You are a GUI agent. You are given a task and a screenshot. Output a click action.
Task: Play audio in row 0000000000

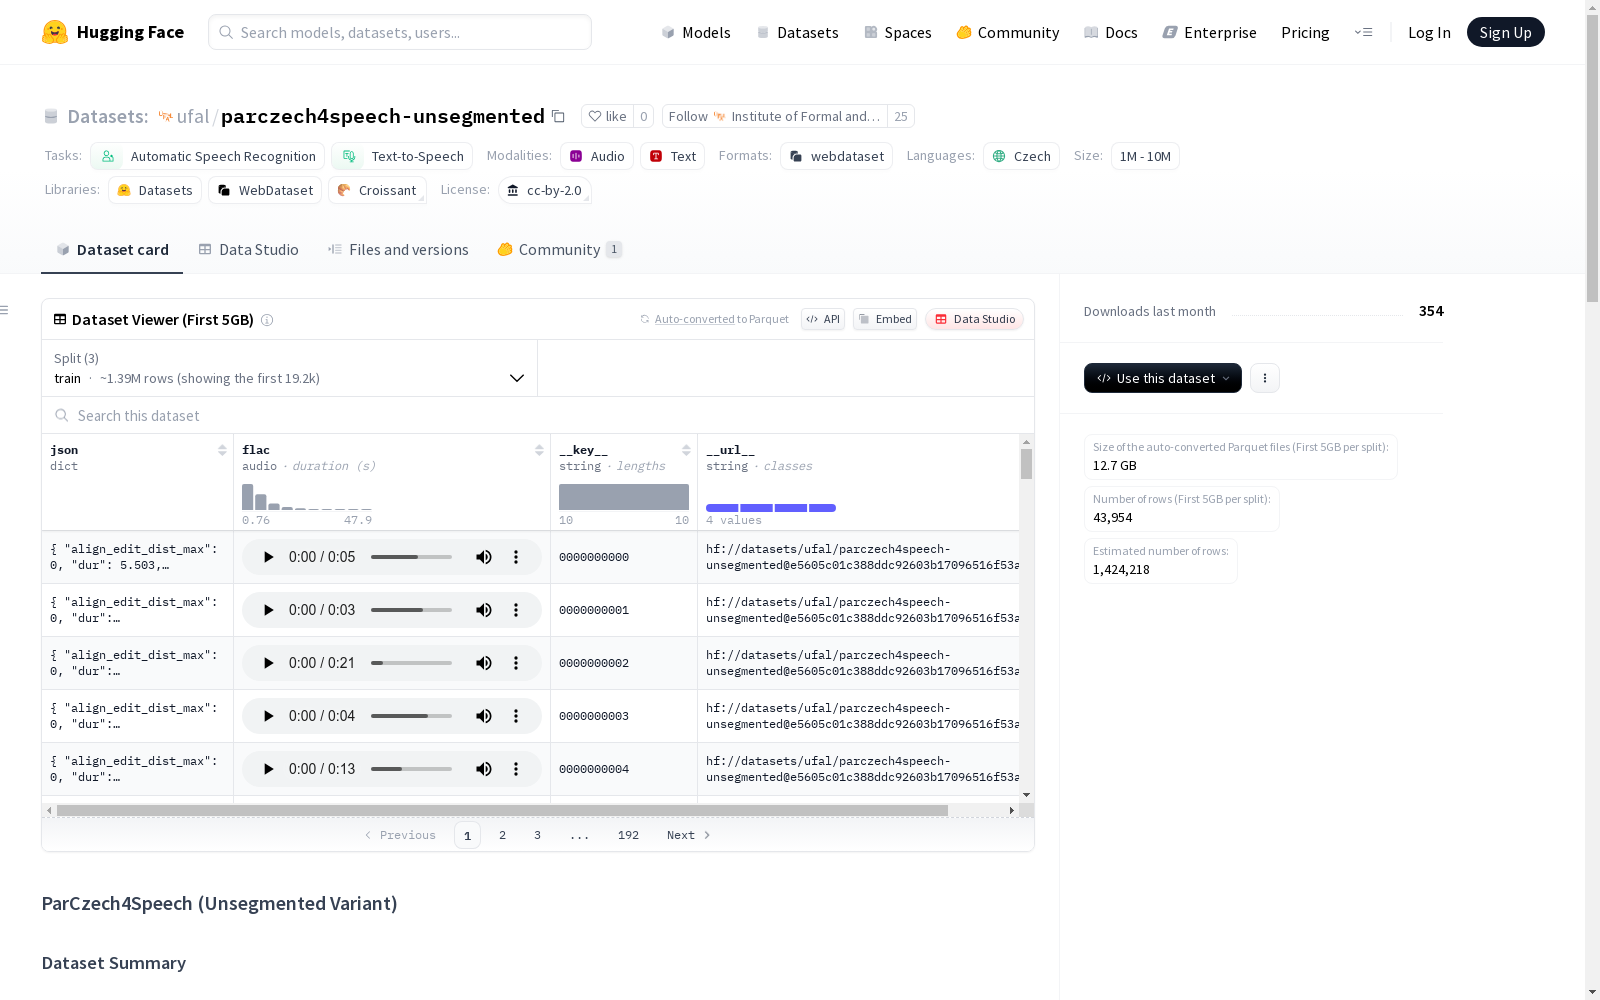pyautogui.click(x=268, y=557)
